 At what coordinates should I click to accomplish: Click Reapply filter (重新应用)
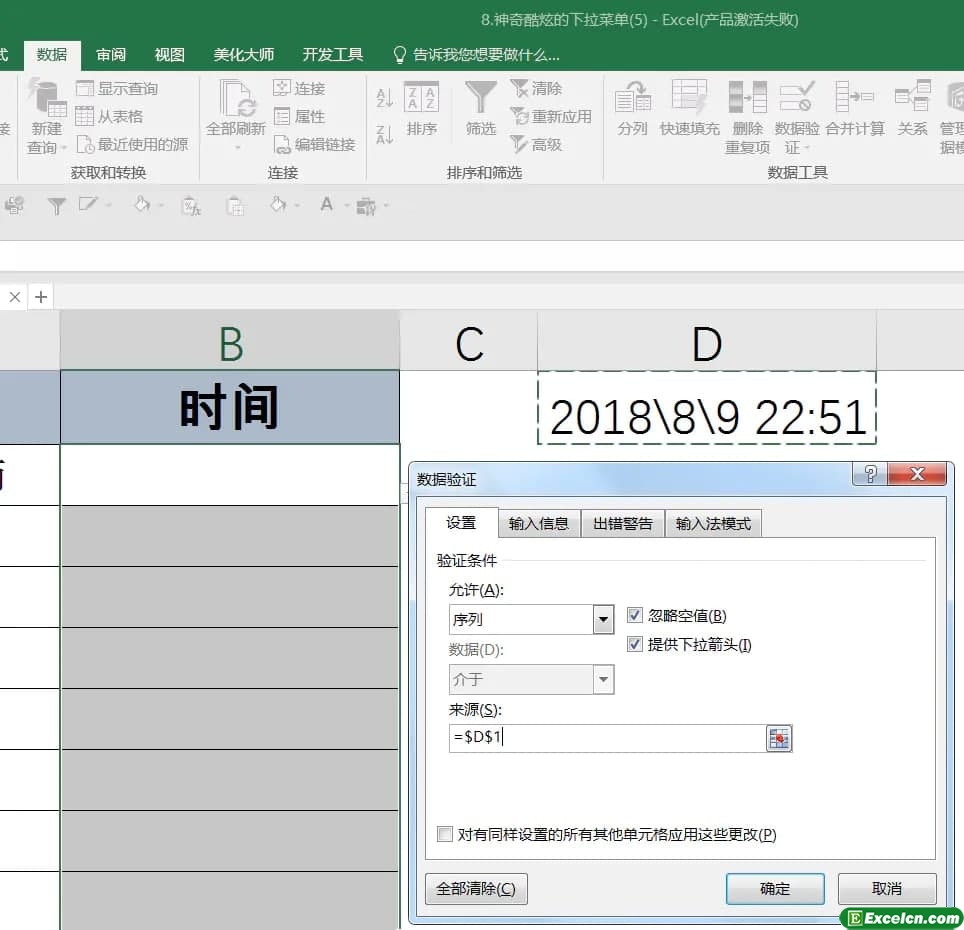551,116
